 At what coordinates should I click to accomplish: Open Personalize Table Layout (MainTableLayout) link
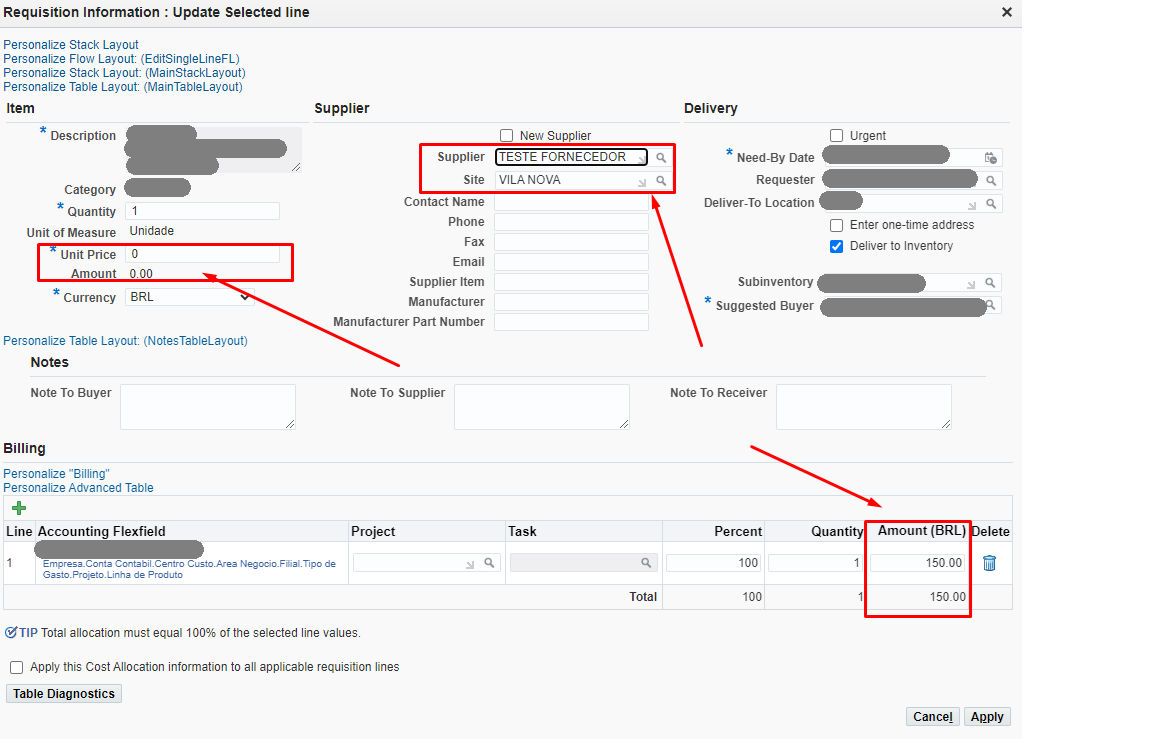[x=123, y=87]
